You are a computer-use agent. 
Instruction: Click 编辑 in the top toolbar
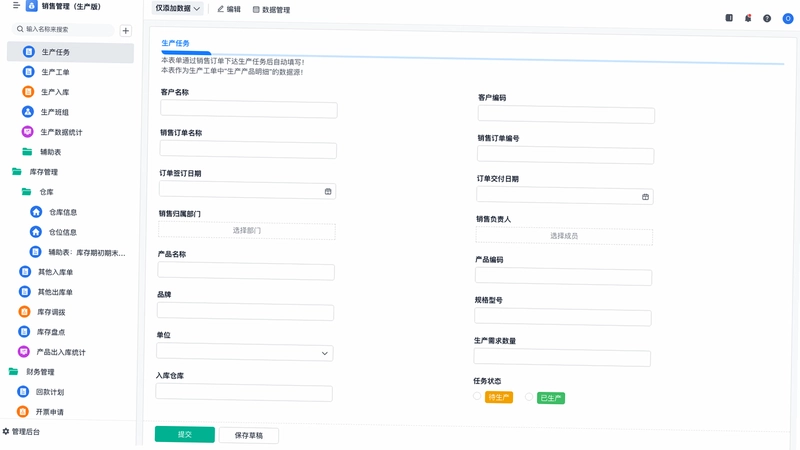pos(229,9)
